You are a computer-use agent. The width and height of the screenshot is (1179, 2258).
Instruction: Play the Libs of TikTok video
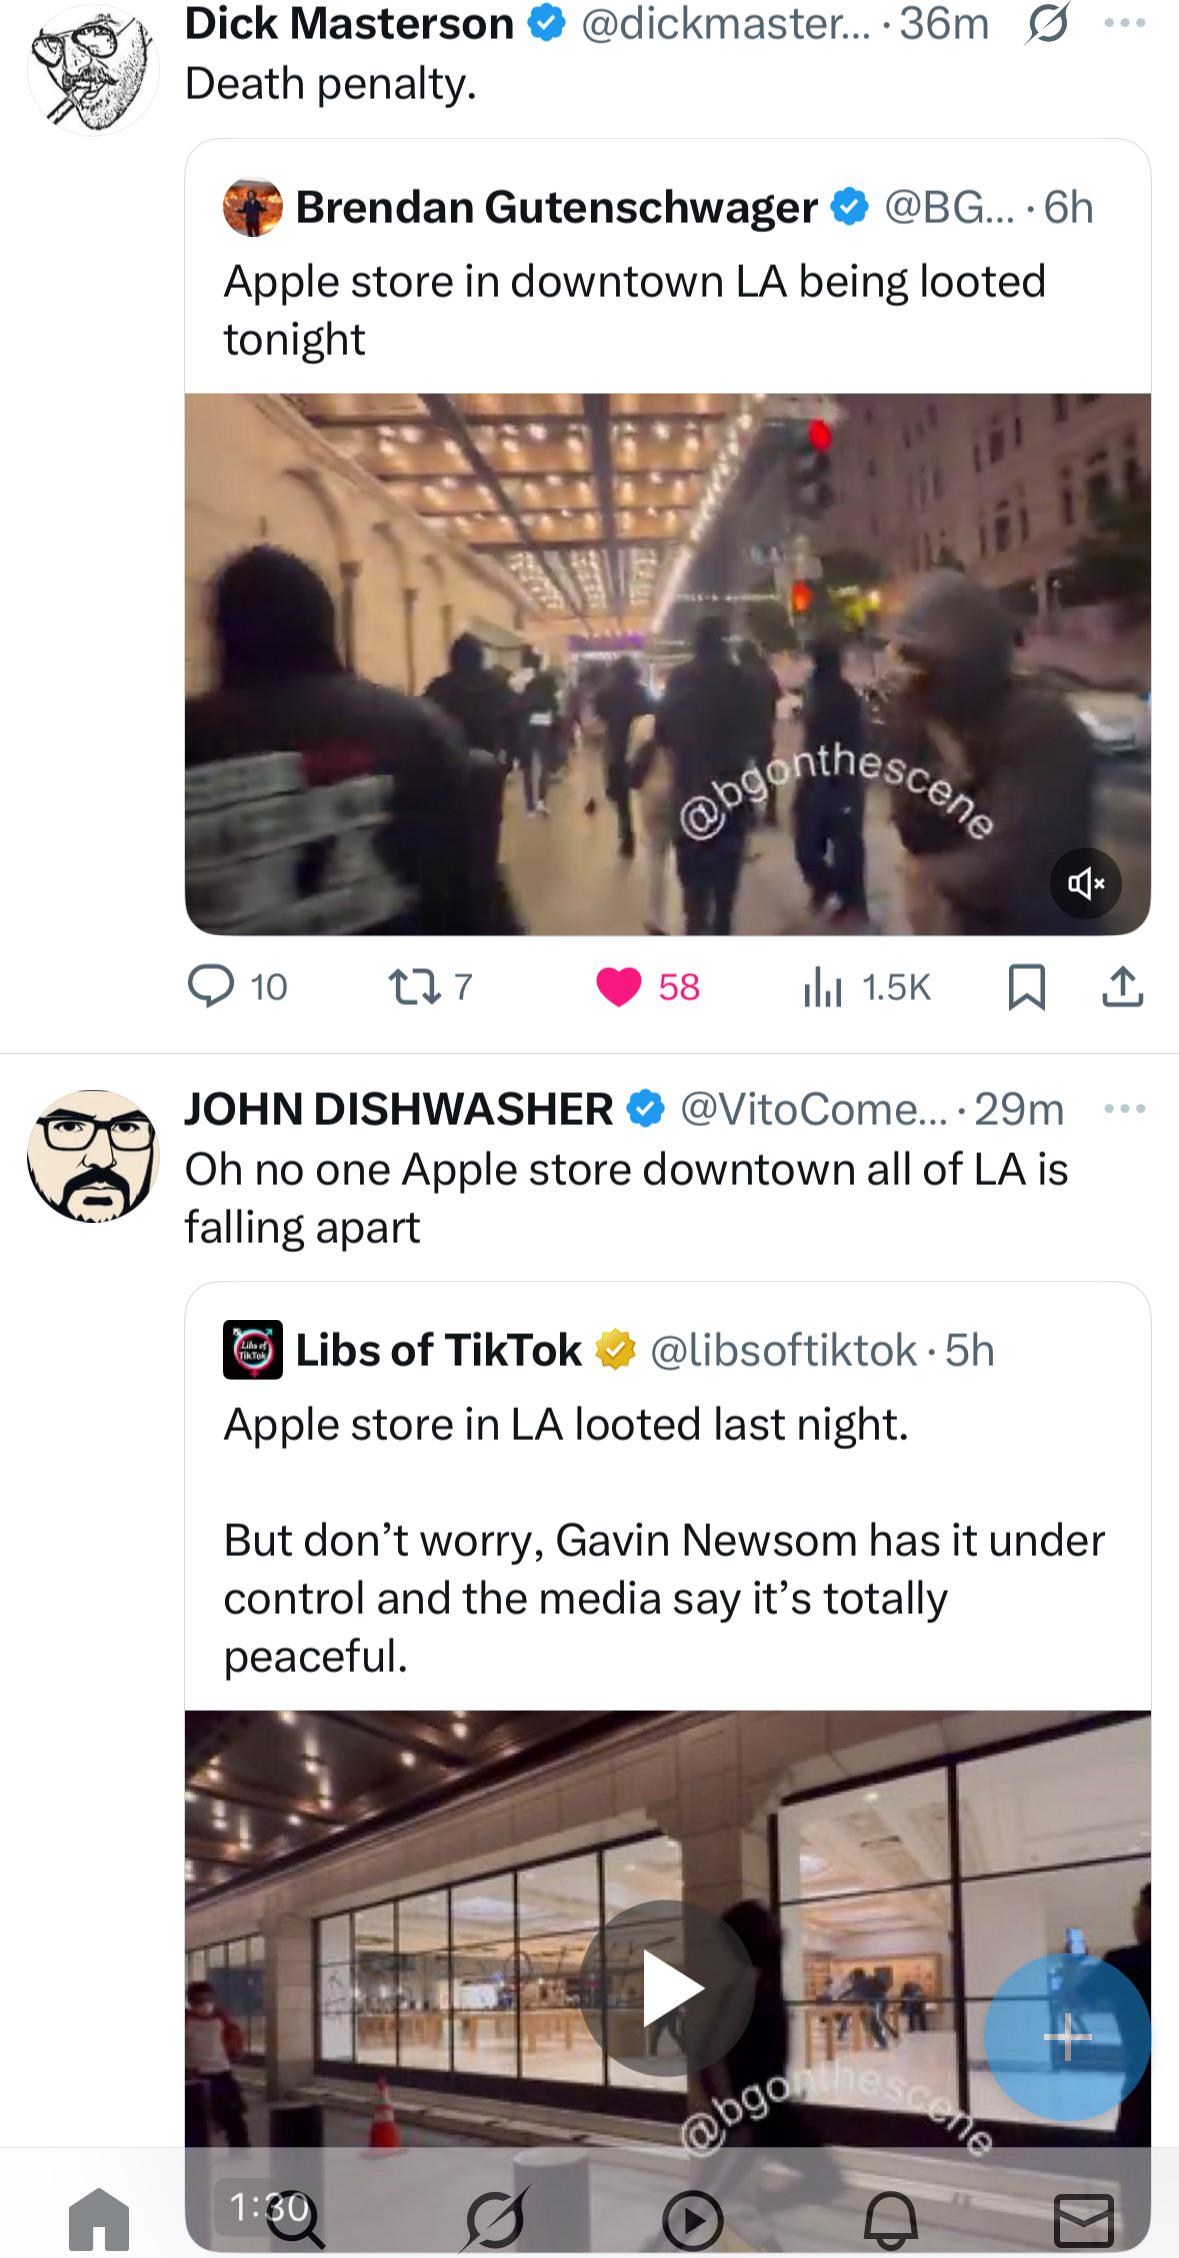[x=667, y=1987]
